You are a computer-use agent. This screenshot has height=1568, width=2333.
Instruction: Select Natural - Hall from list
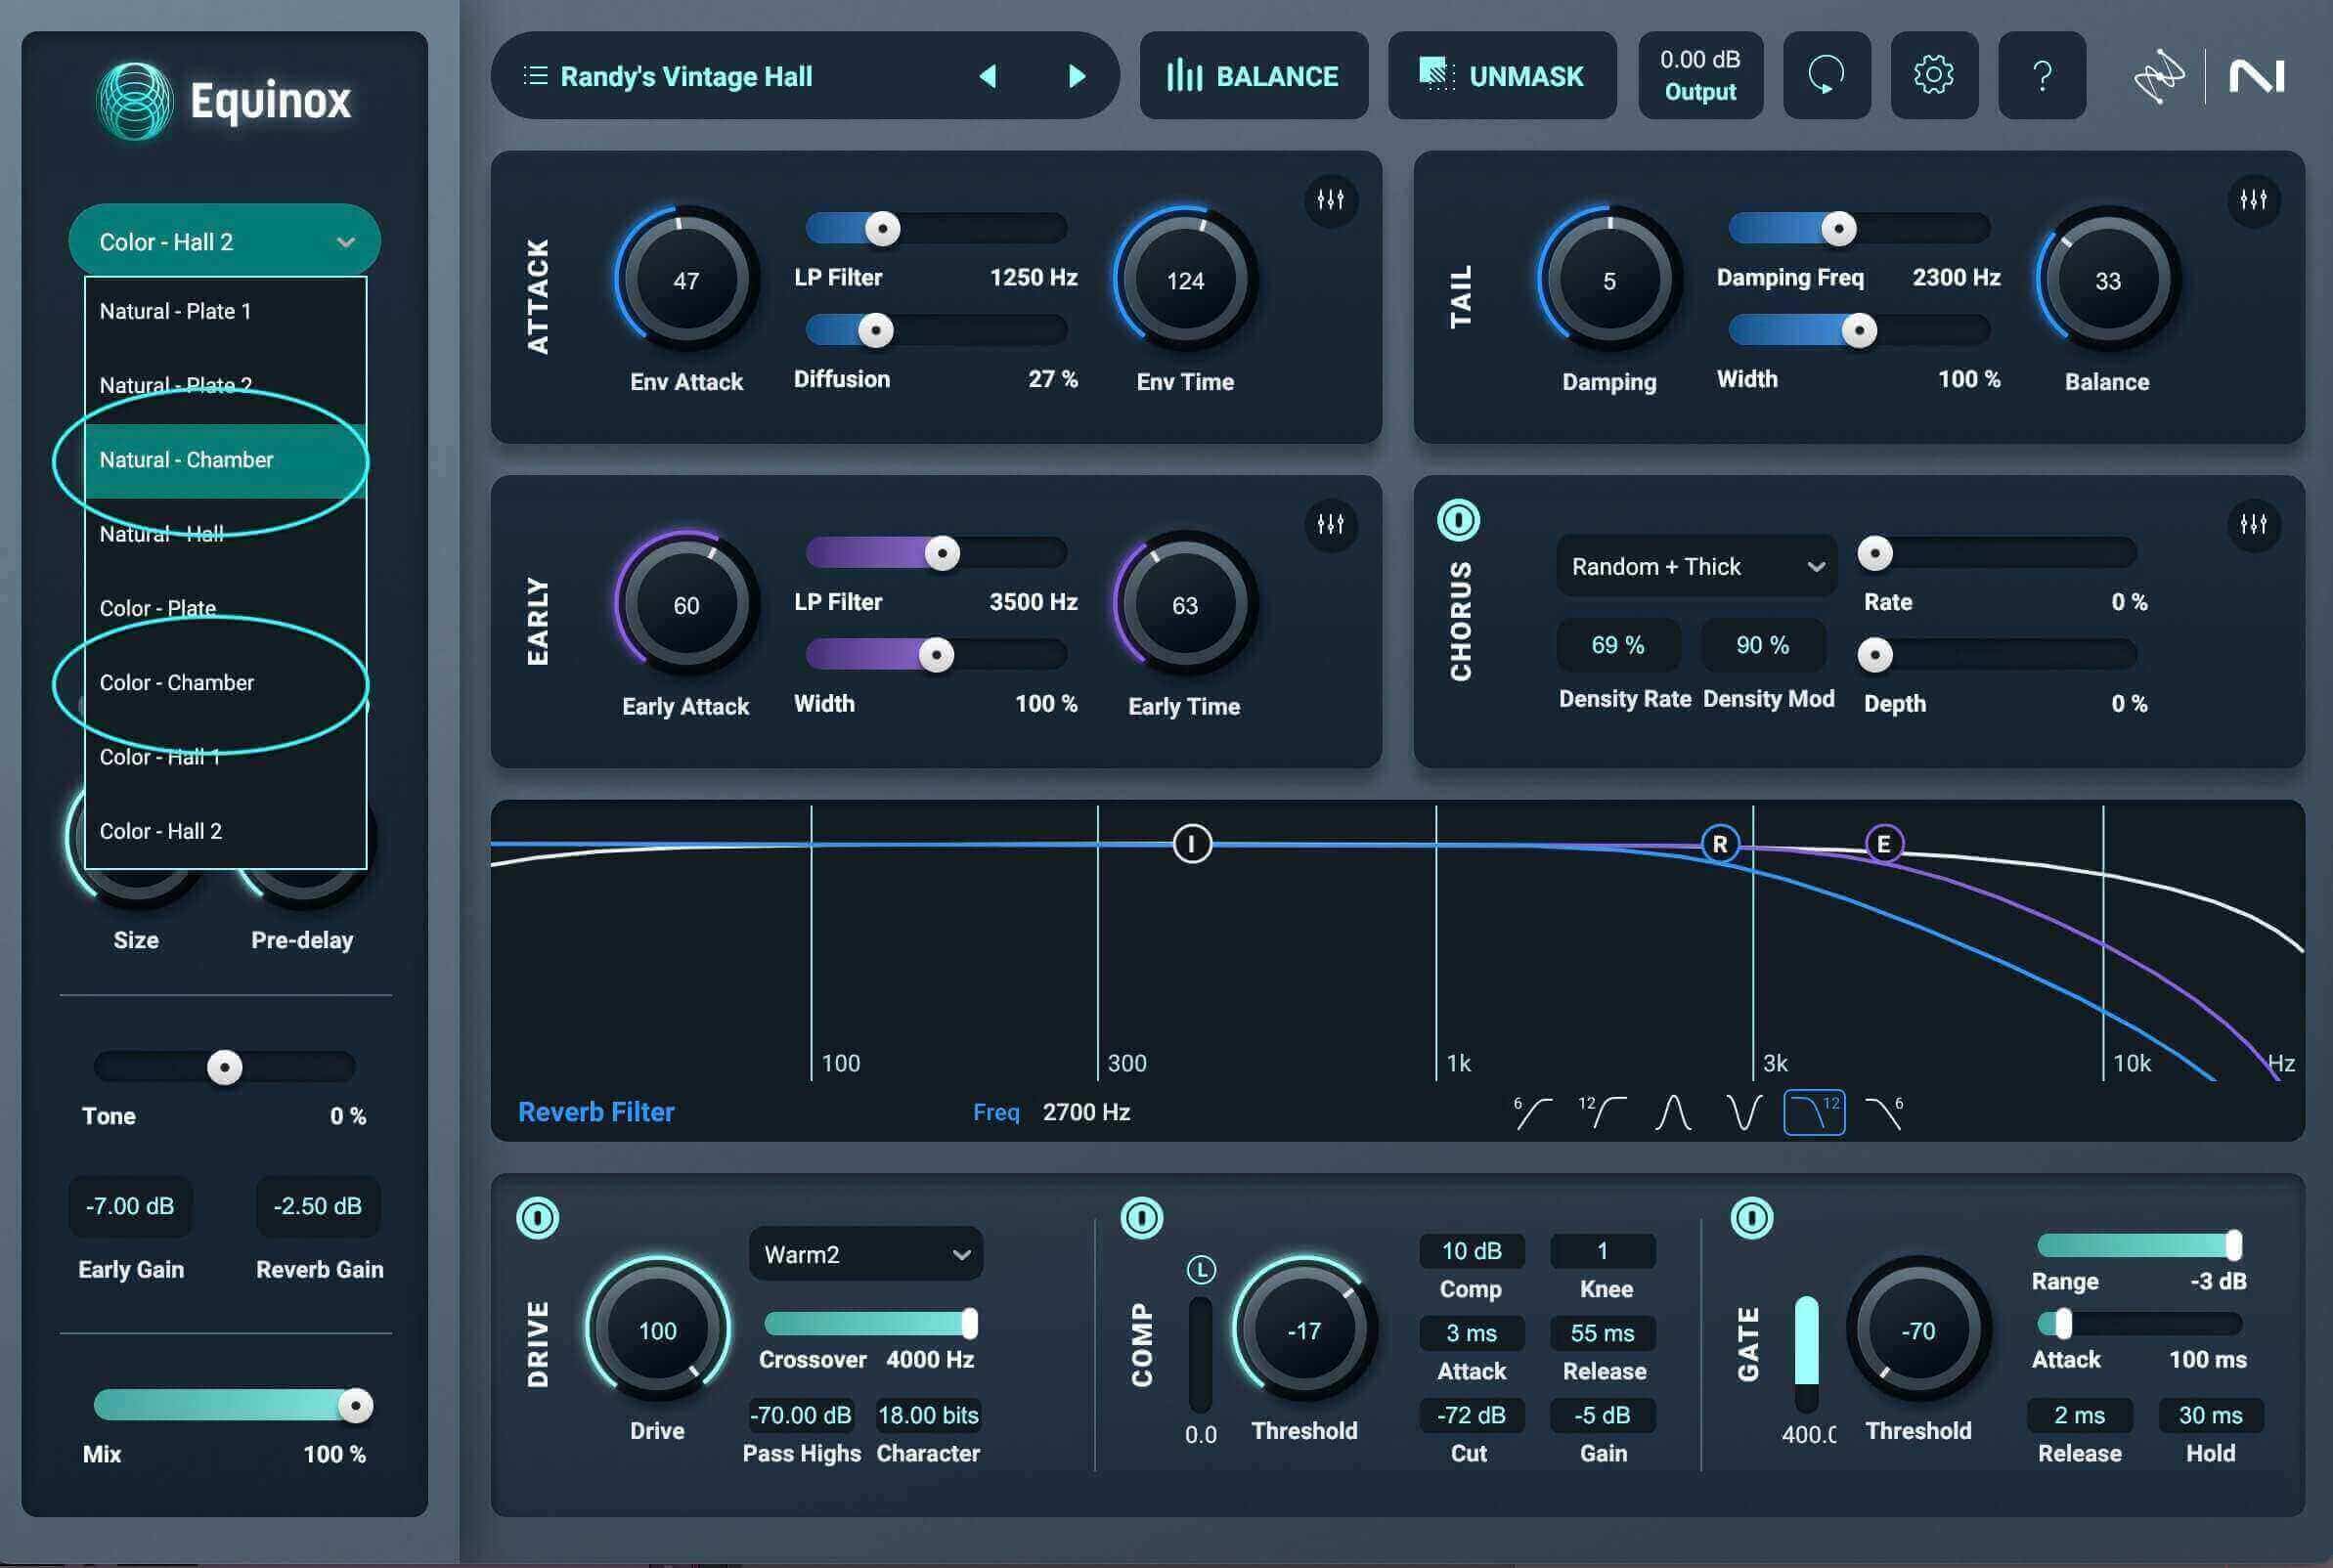(x=225, y=534)
